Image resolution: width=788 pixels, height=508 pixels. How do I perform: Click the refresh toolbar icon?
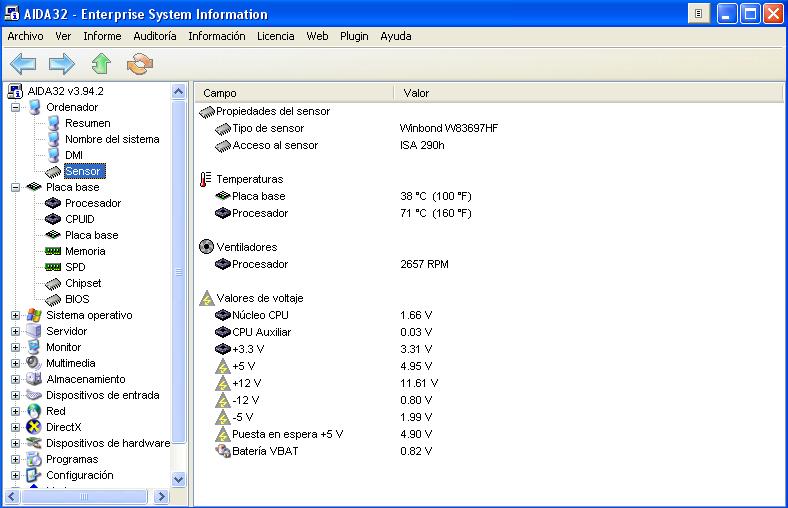point(139,65)
